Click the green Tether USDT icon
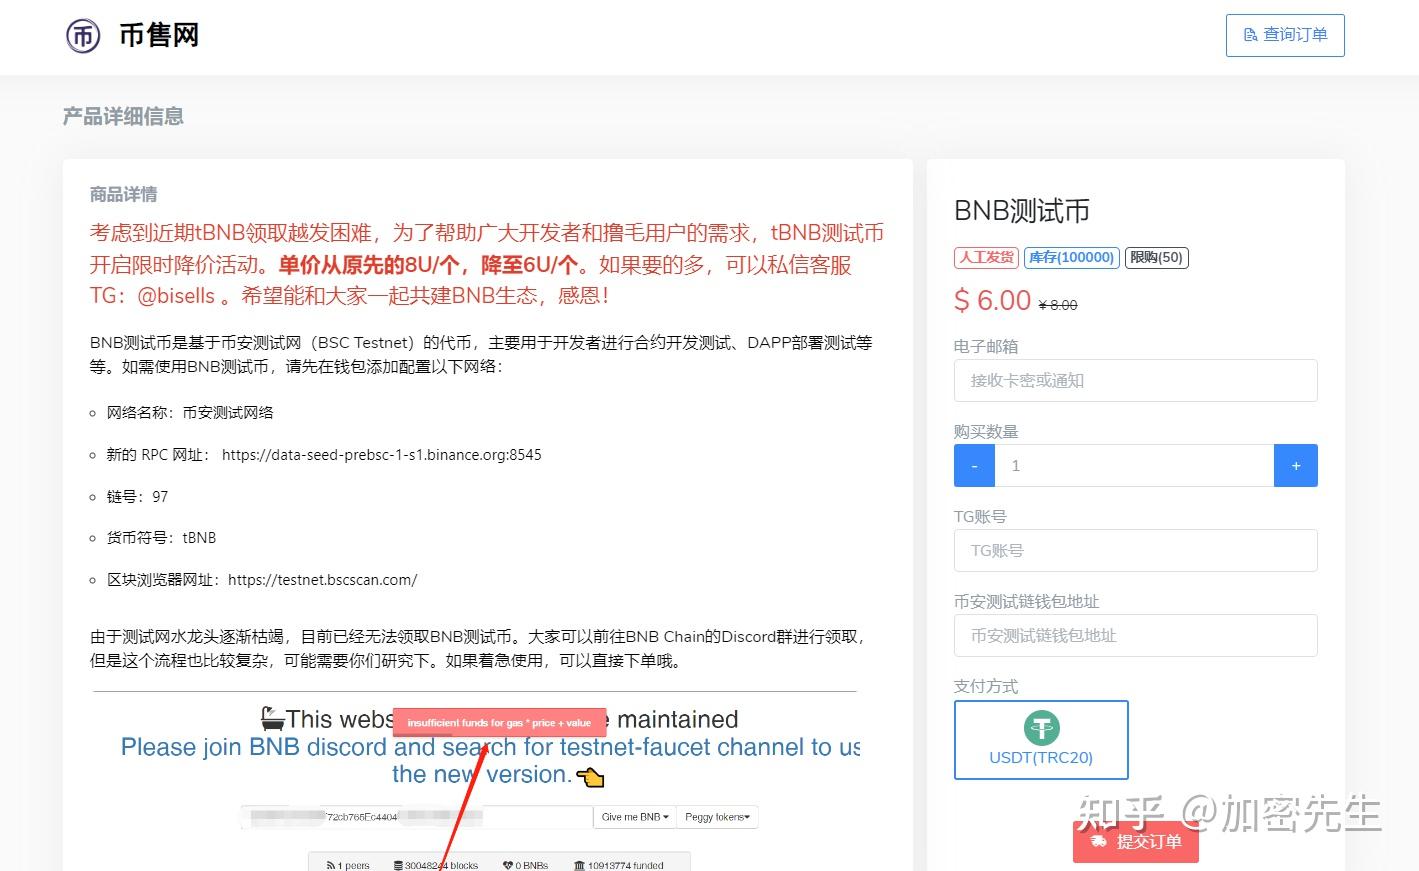The height and width of the screenshot is (871, 1419). 1040,728
